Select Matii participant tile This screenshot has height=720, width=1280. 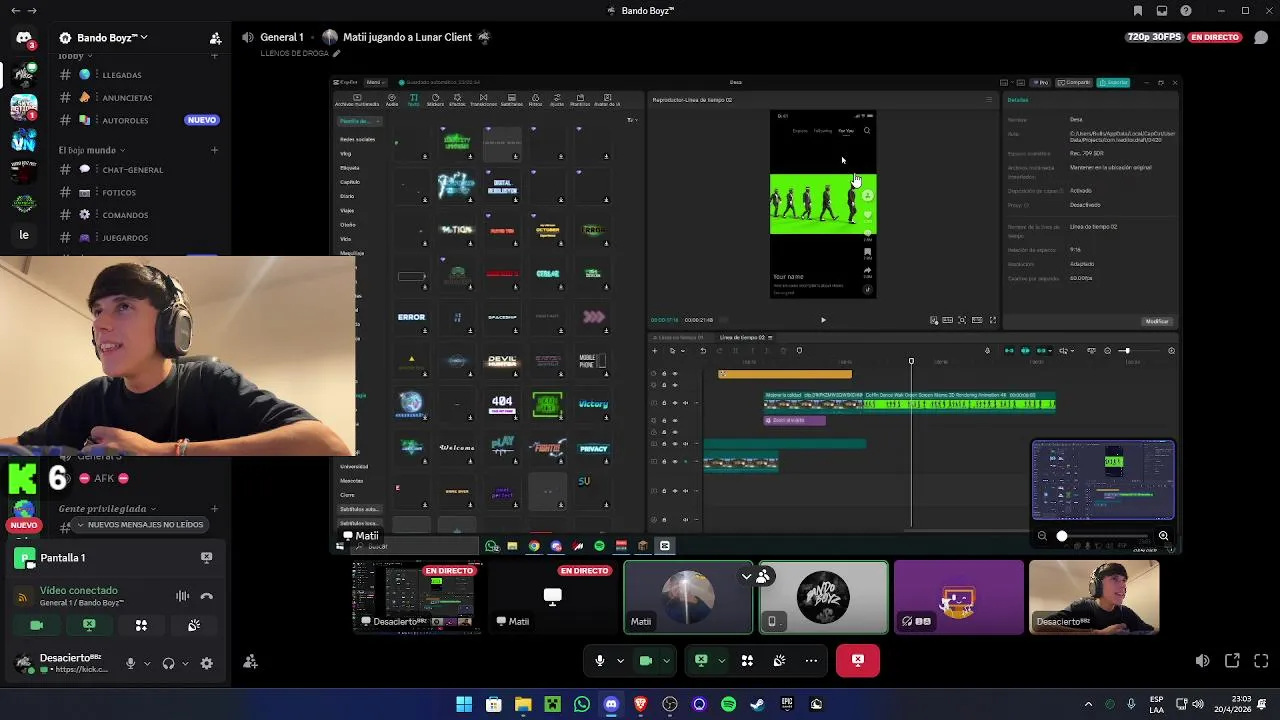[688, 597]
